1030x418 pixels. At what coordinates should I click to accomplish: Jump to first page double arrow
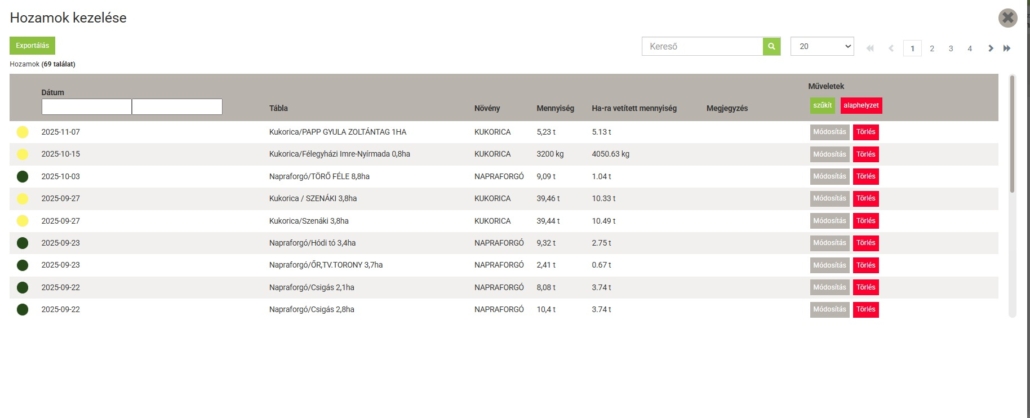[x=870, y=48]
